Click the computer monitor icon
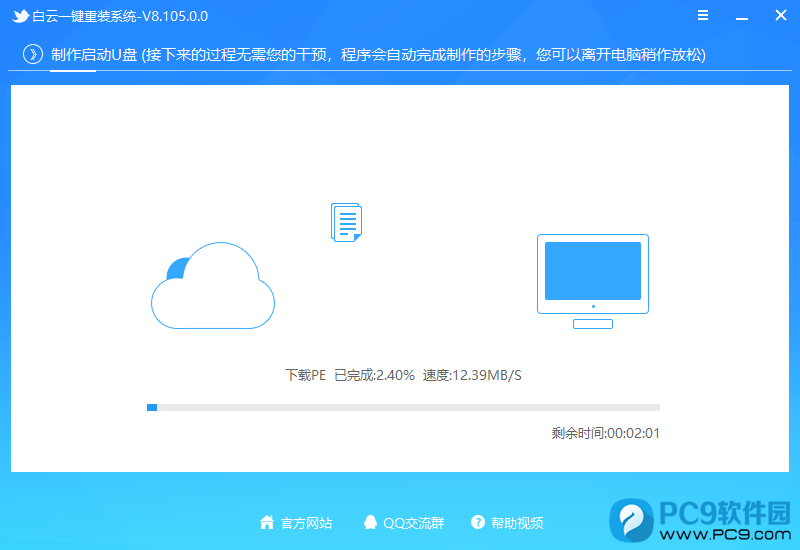This screenshot has height=550, width=800. (593, 281)
